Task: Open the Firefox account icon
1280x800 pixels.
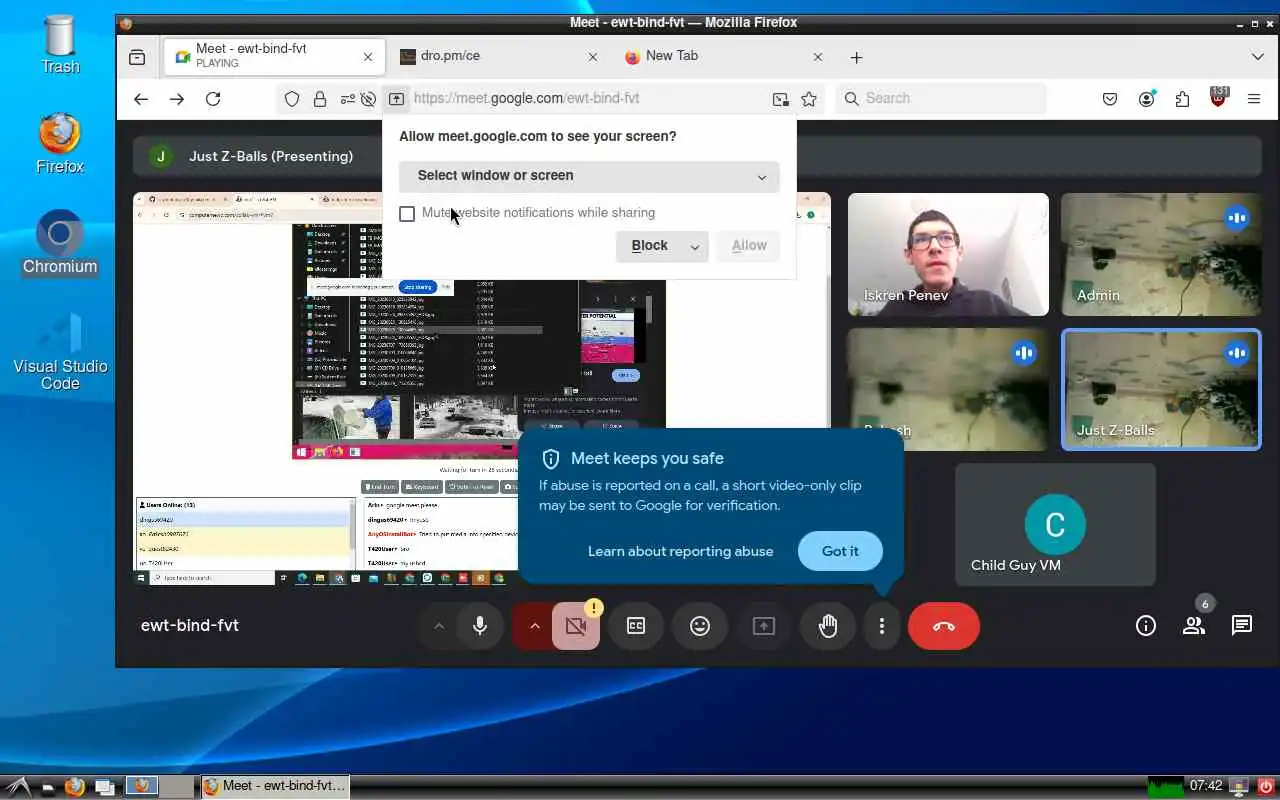Action: [1146, 99]
